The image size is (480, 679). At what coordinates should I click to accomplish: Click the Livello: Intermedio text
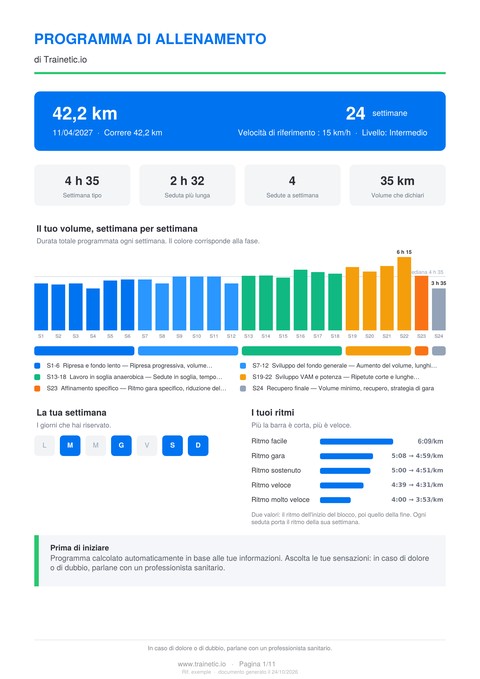tap(395, 133)
